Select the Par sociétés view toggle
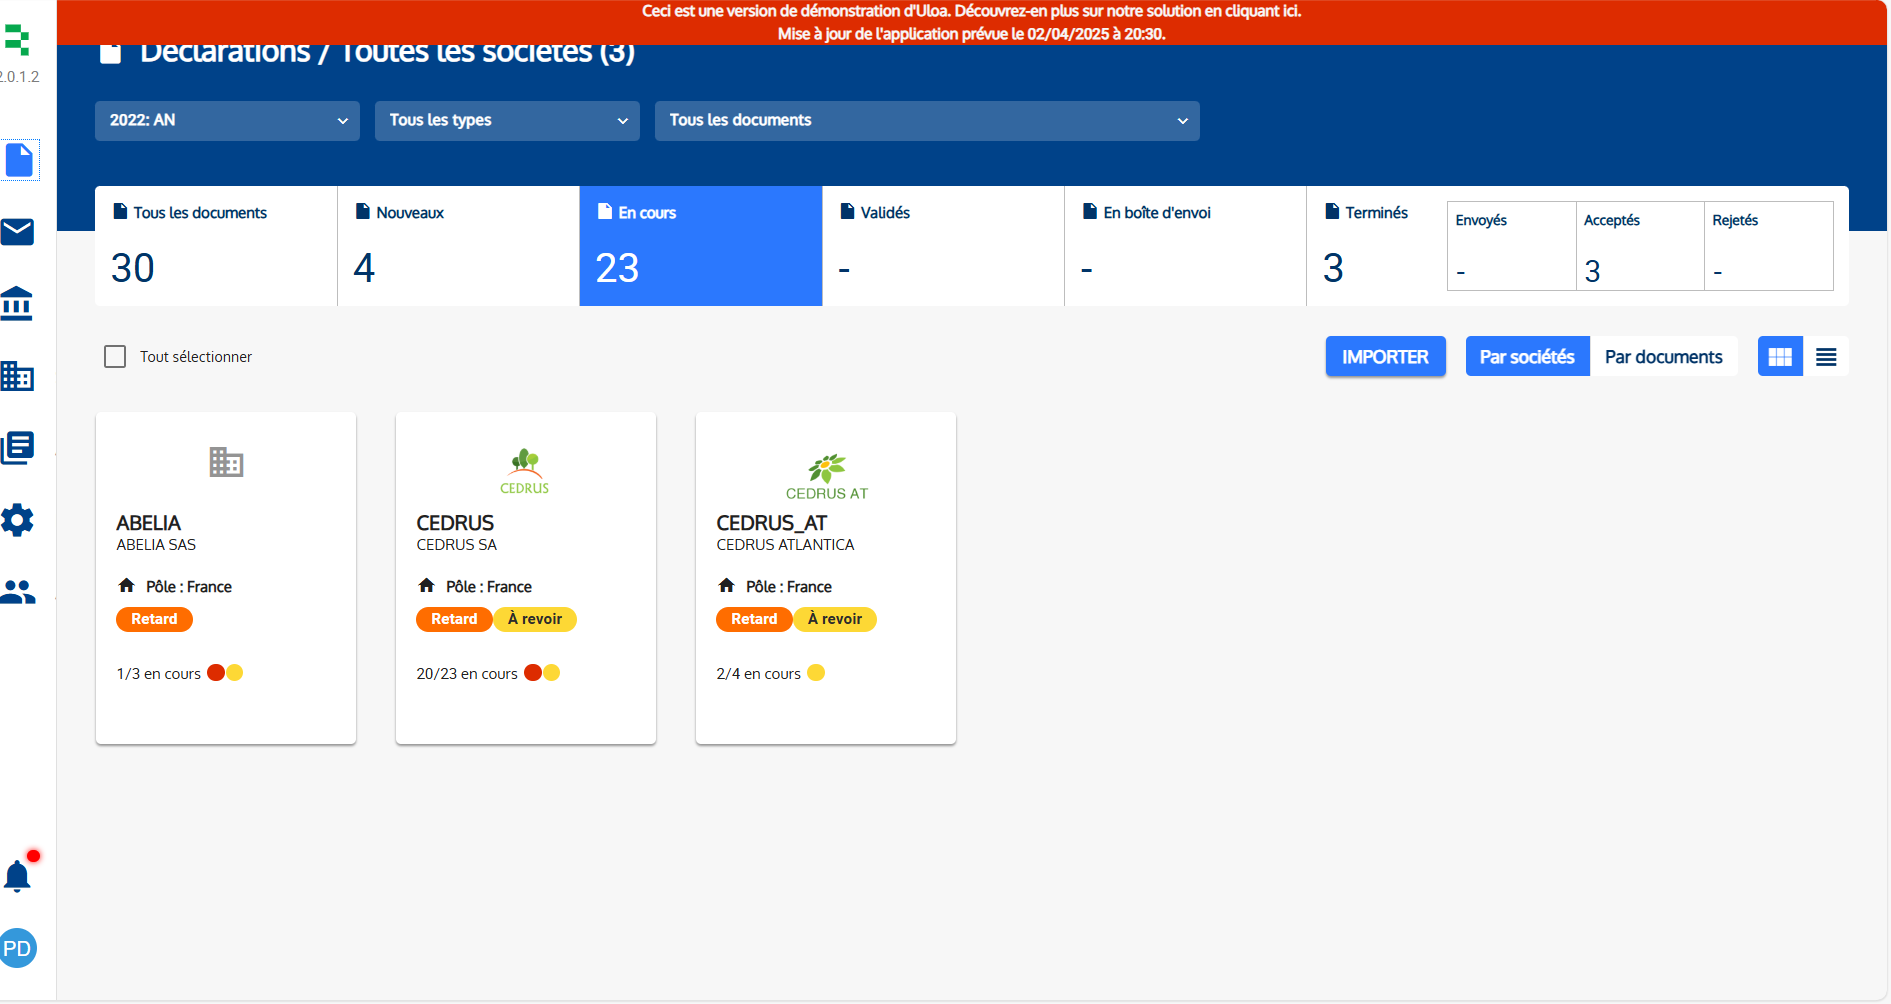Viewport: 1891px width, 1004px height. coord(1527,357)
